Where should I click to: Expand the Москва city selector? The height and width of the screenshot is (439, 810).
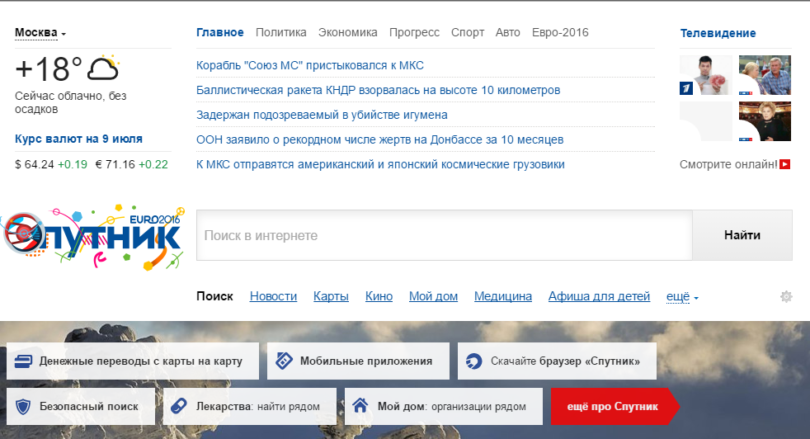40,33
